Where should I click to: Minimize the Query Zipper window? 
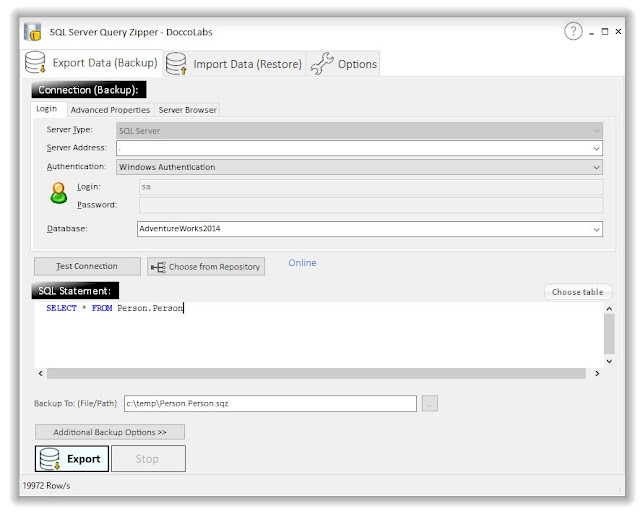[591, 32]
